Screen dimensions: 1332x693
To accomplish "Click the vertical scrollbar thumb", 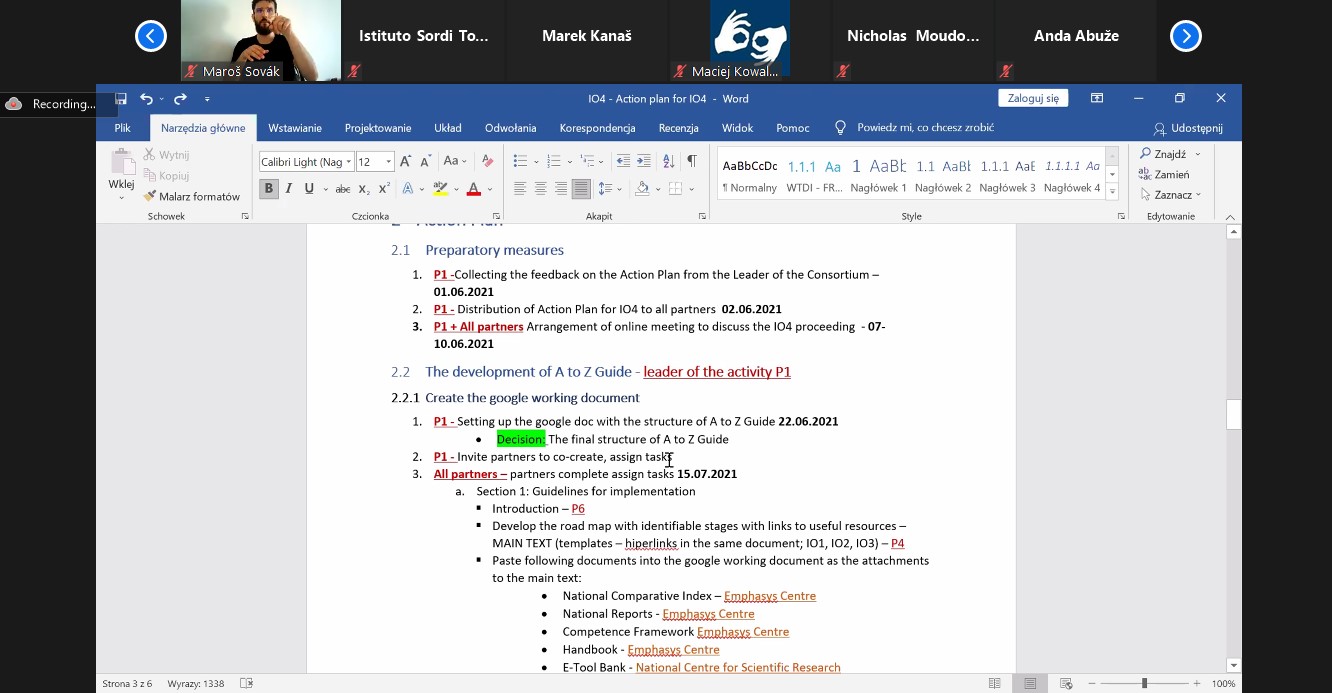I will pos(1233,414).
